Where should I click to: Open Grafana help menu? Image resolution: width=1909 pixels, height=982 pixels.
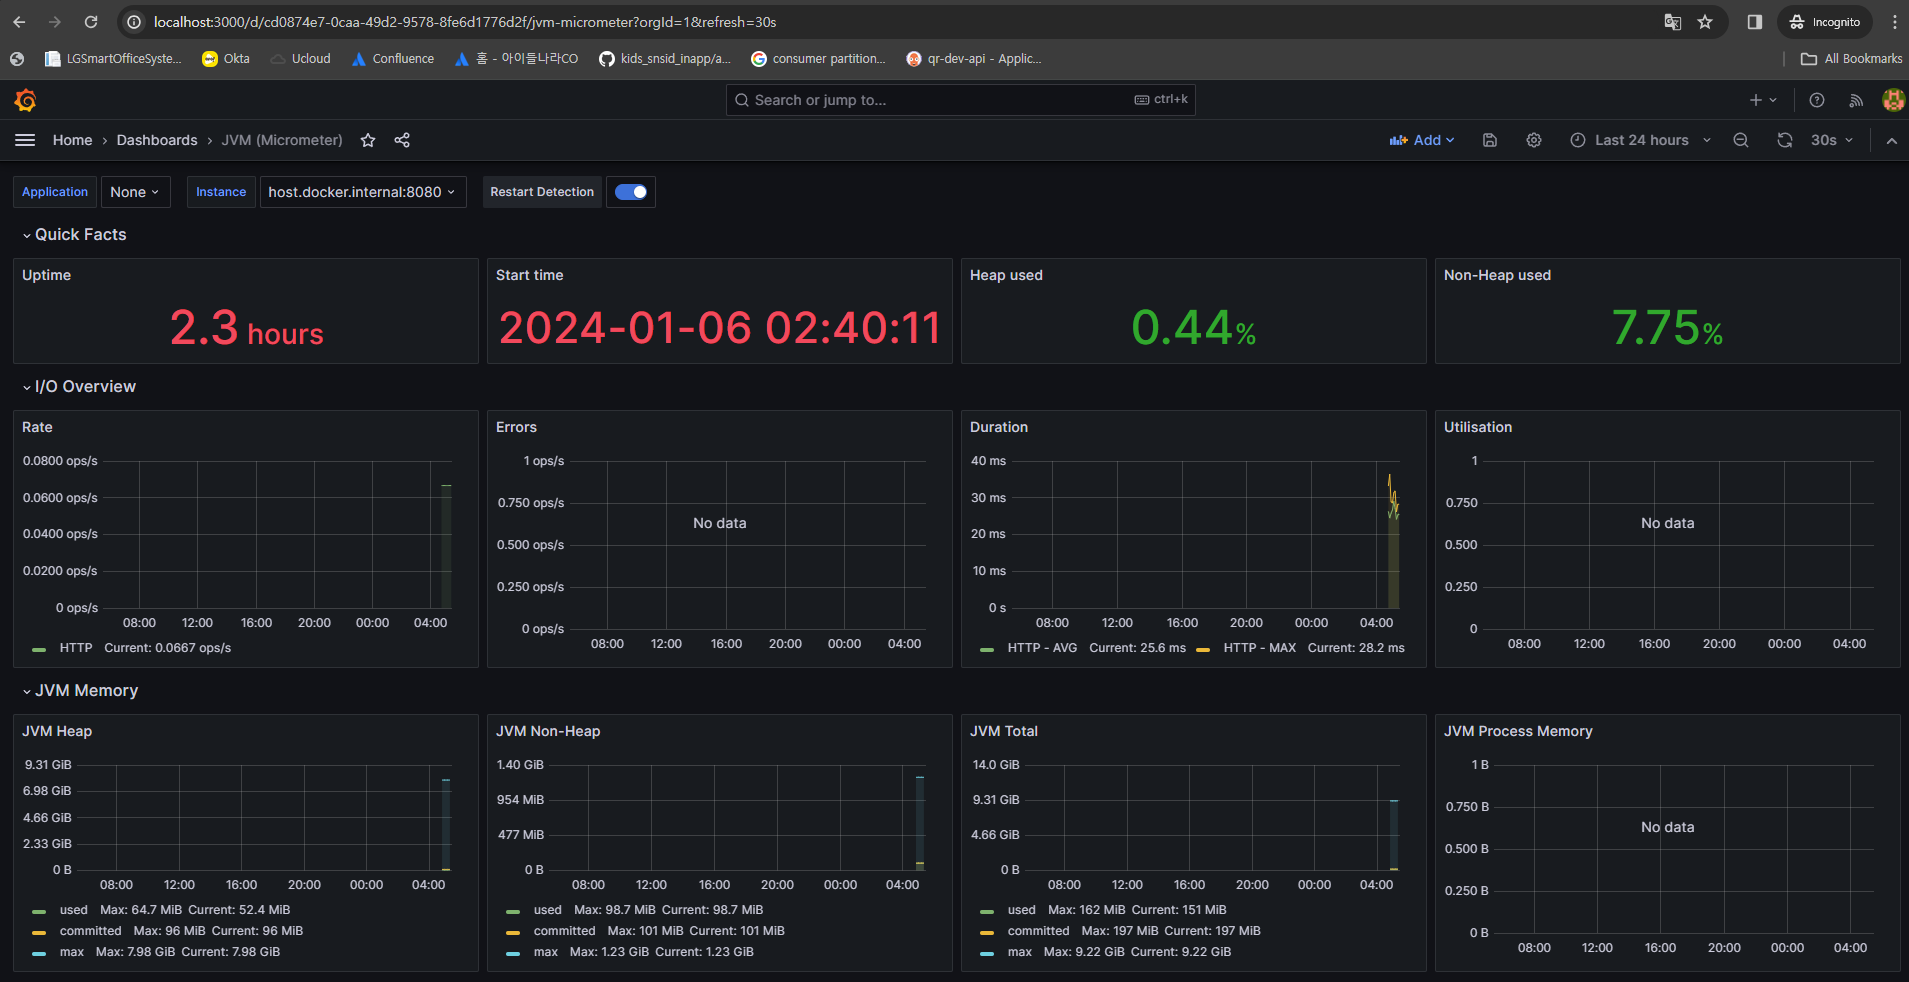point(1817,100)
